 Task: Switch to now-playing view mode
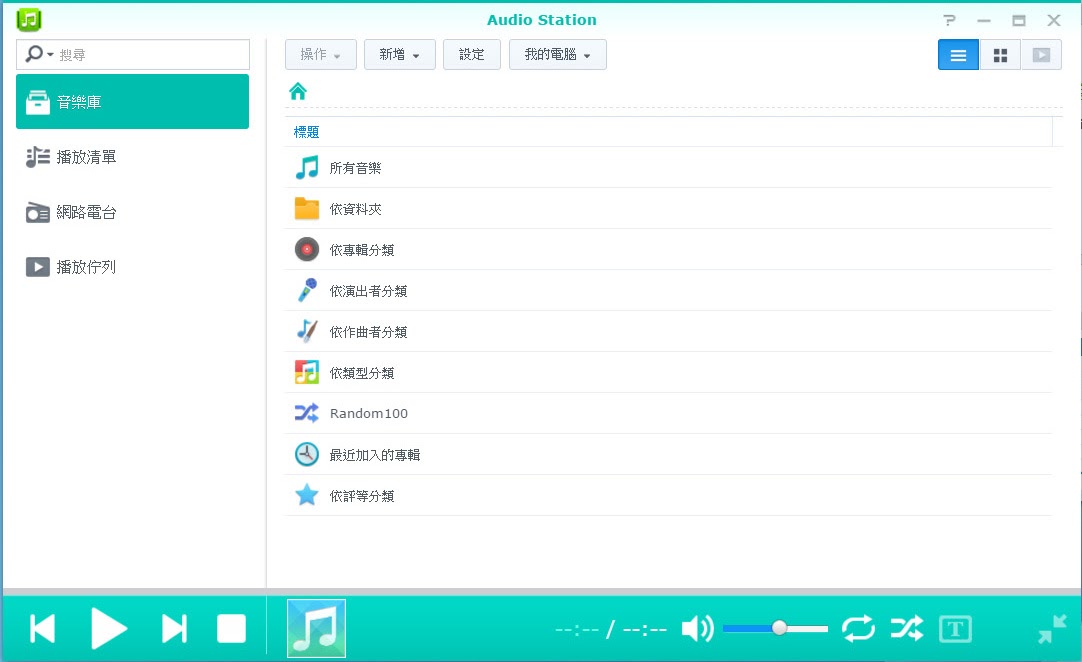[1041, 55]
